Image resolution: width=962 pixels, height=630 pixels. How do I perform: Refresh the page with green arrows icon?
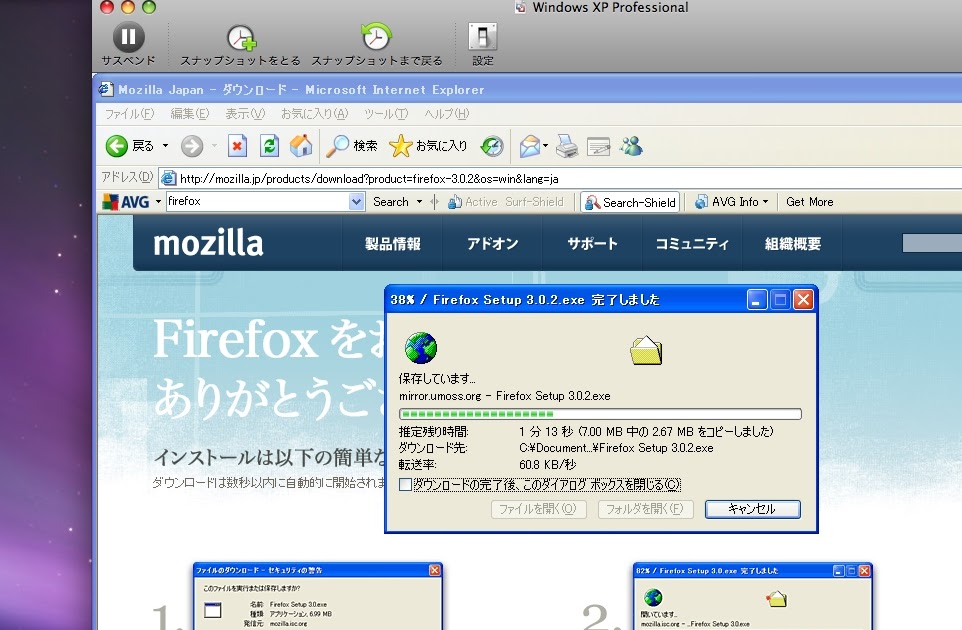point(269,146)
